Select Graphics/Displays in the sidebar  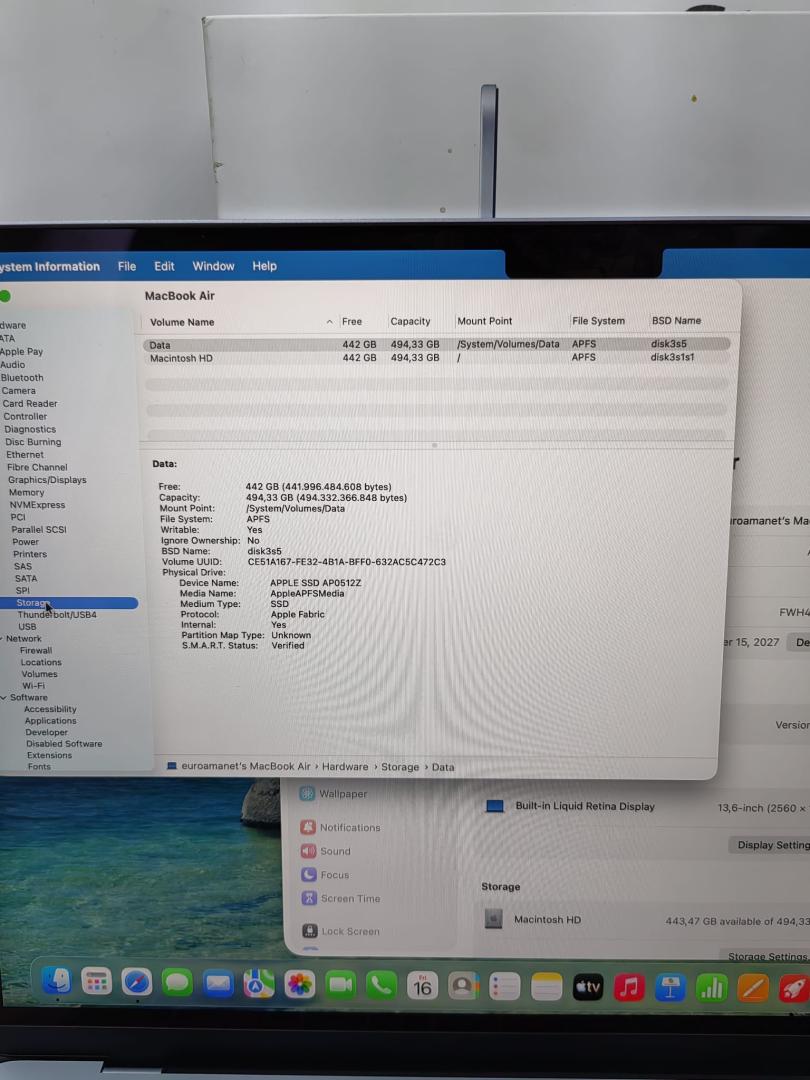[47, 480]
